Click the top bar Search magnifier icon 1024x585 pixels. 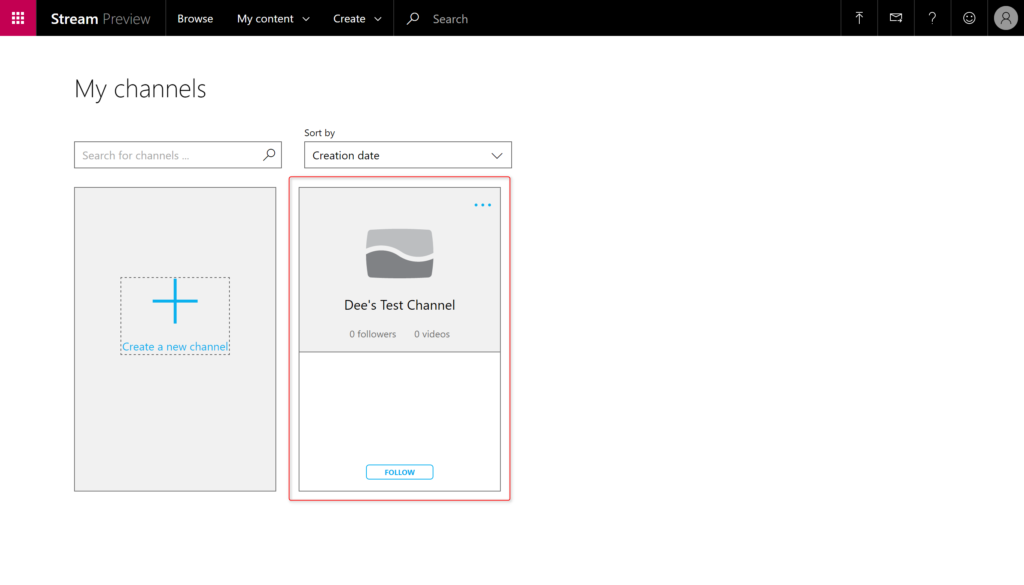point(413,18)
